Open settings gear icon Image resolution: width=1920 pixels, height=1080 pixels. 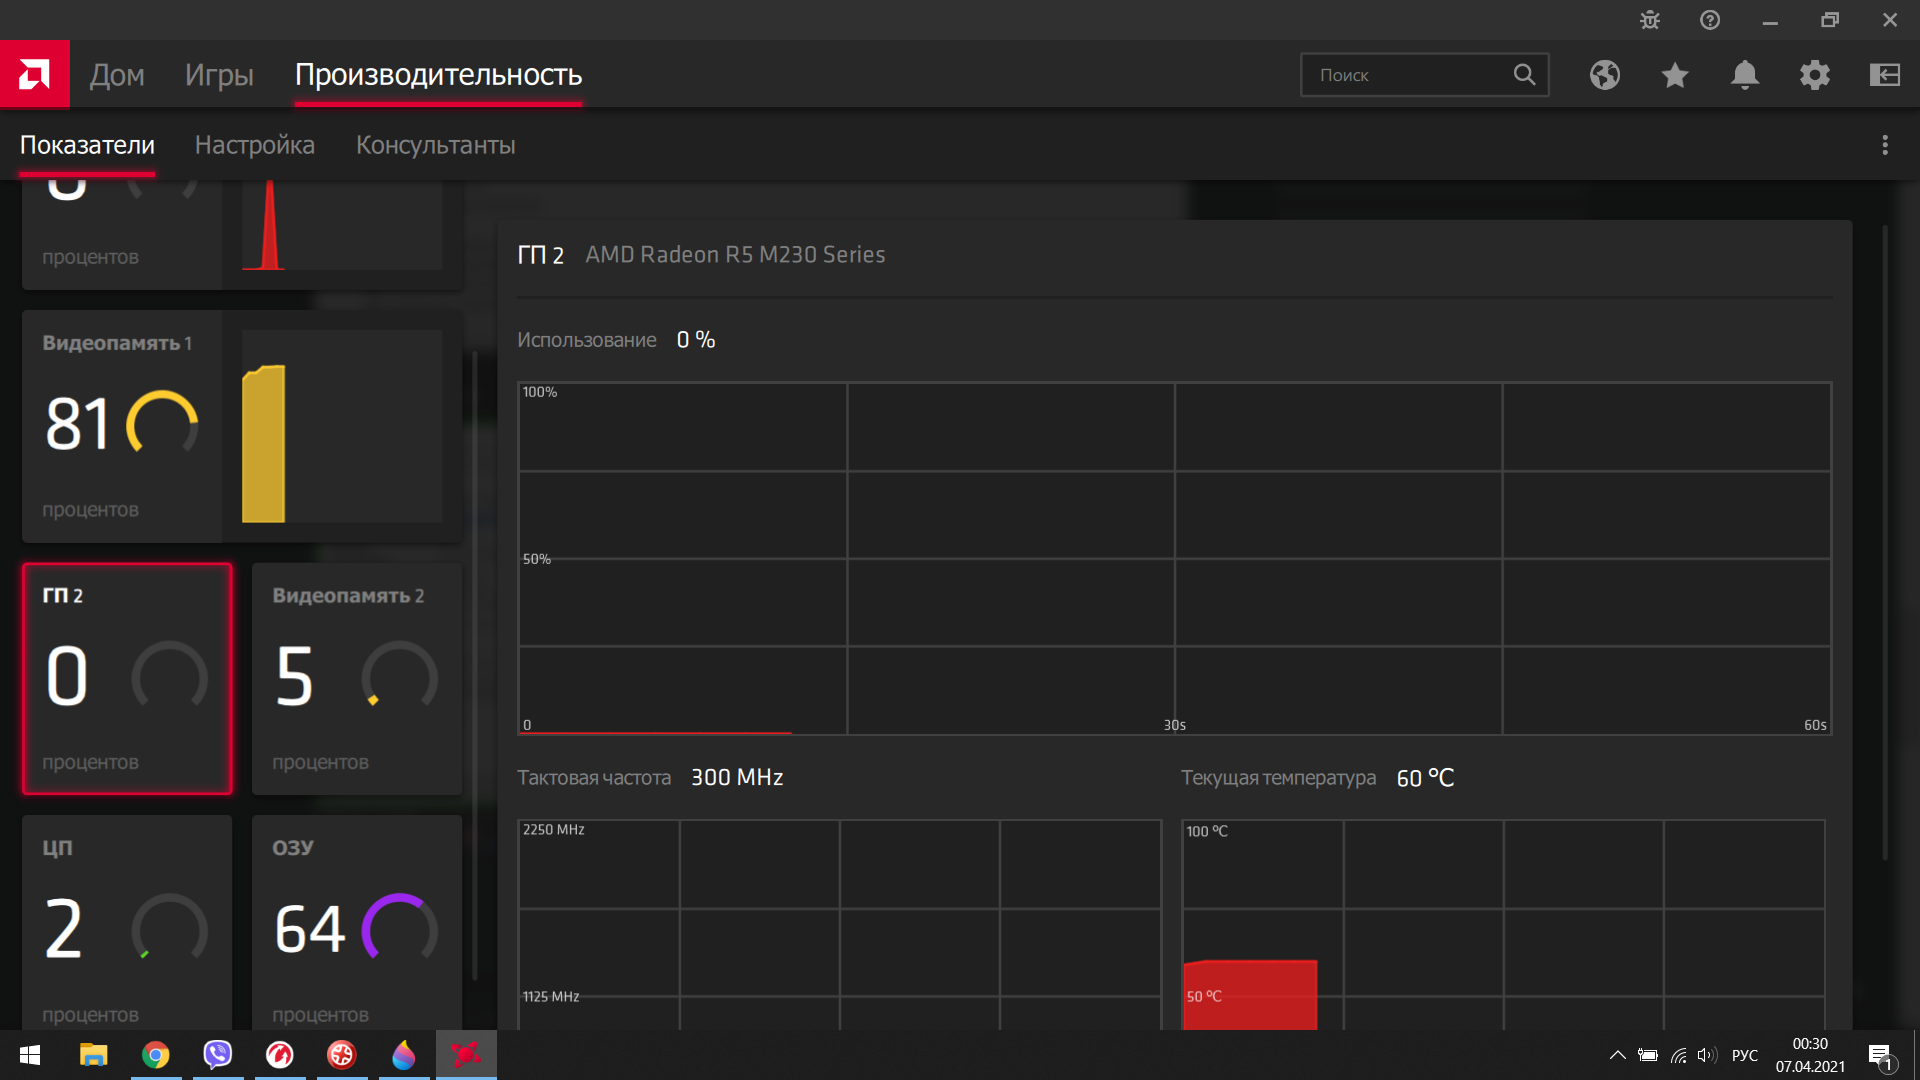[1815, 75]
